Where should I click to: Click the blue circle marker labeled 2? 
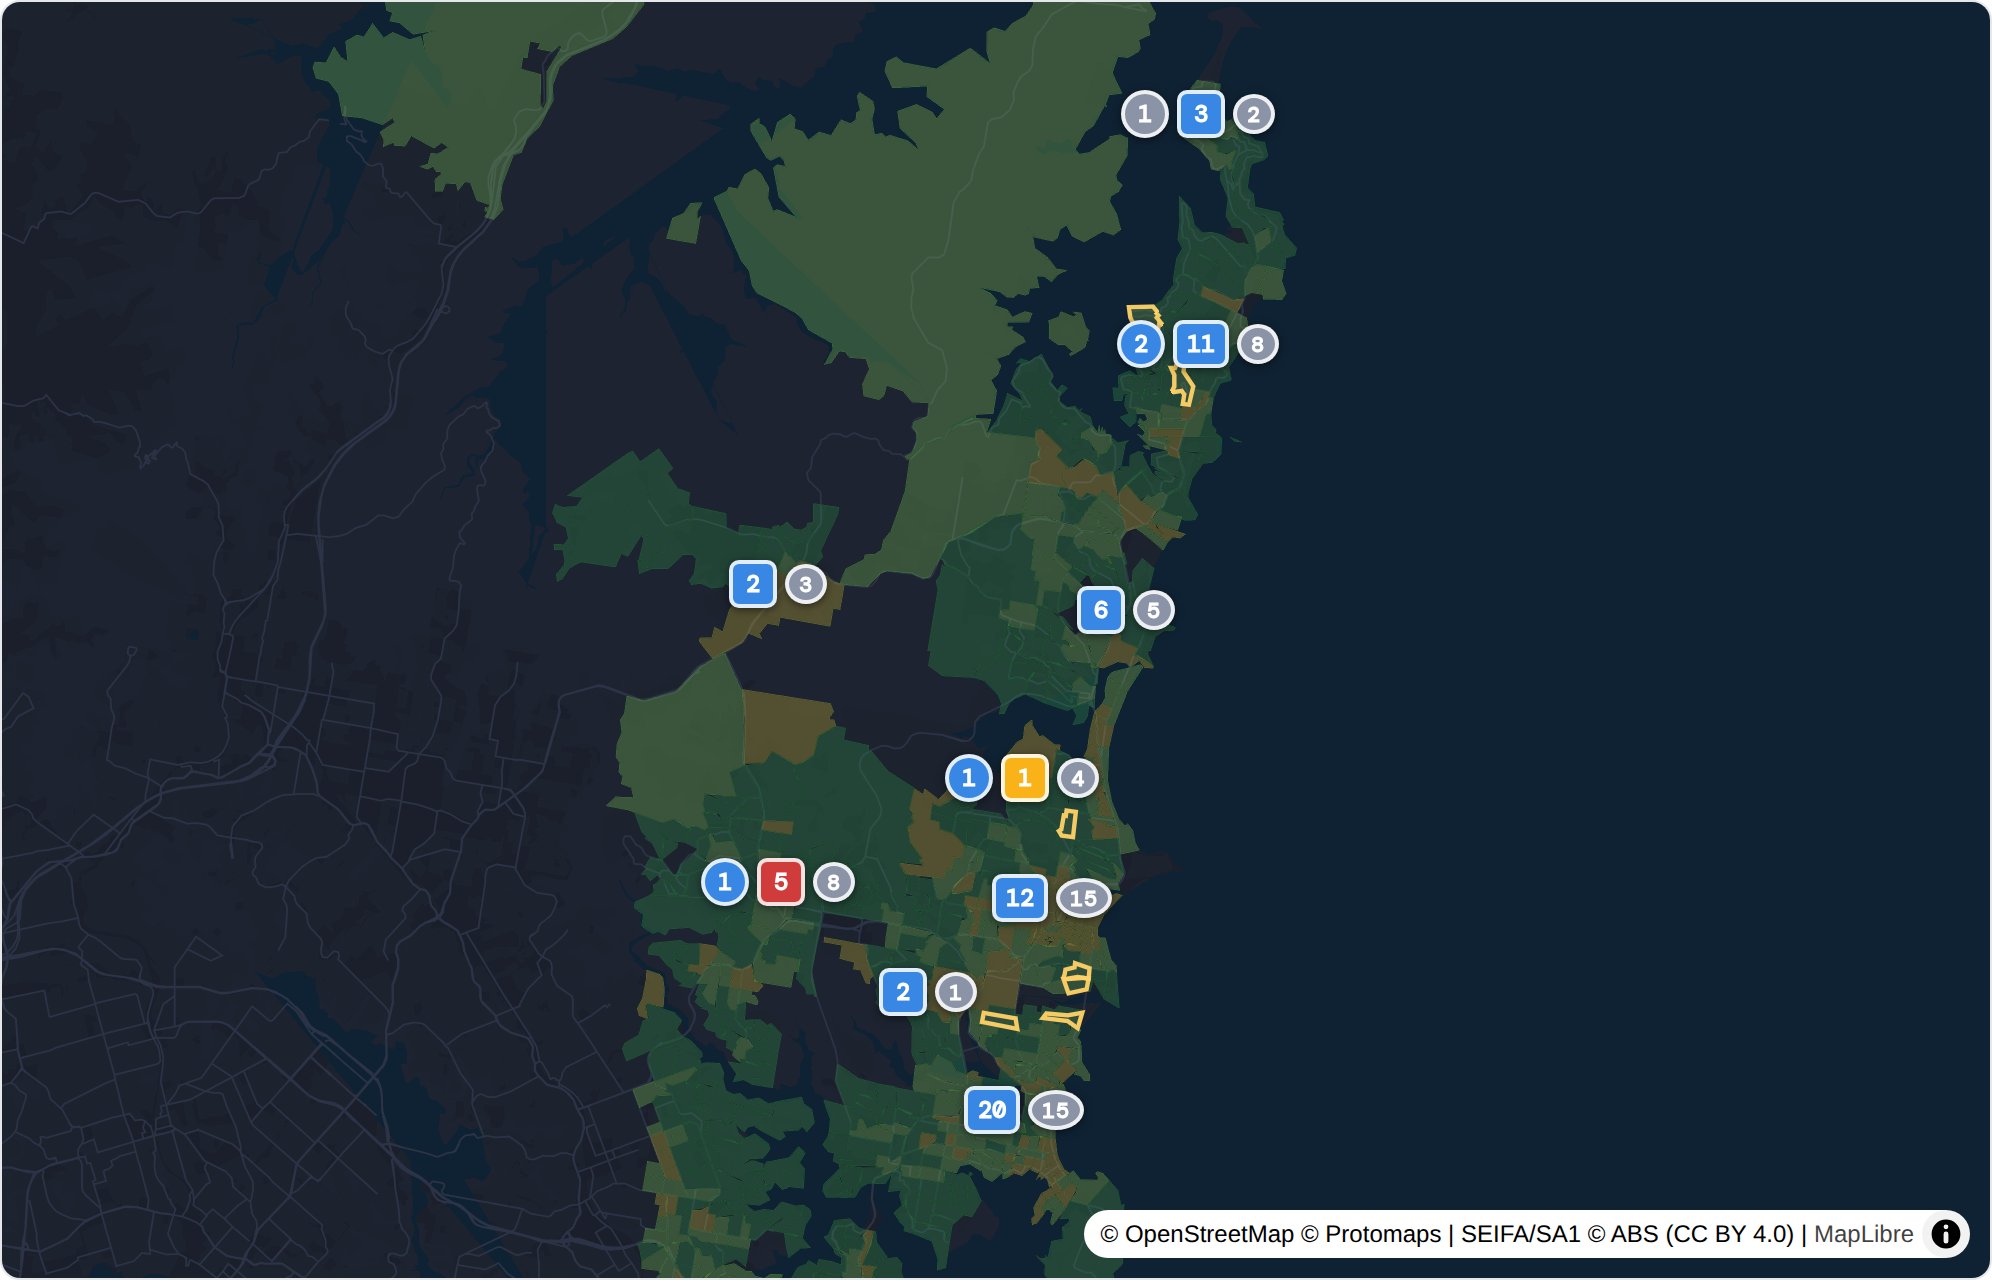[1141, 344]
